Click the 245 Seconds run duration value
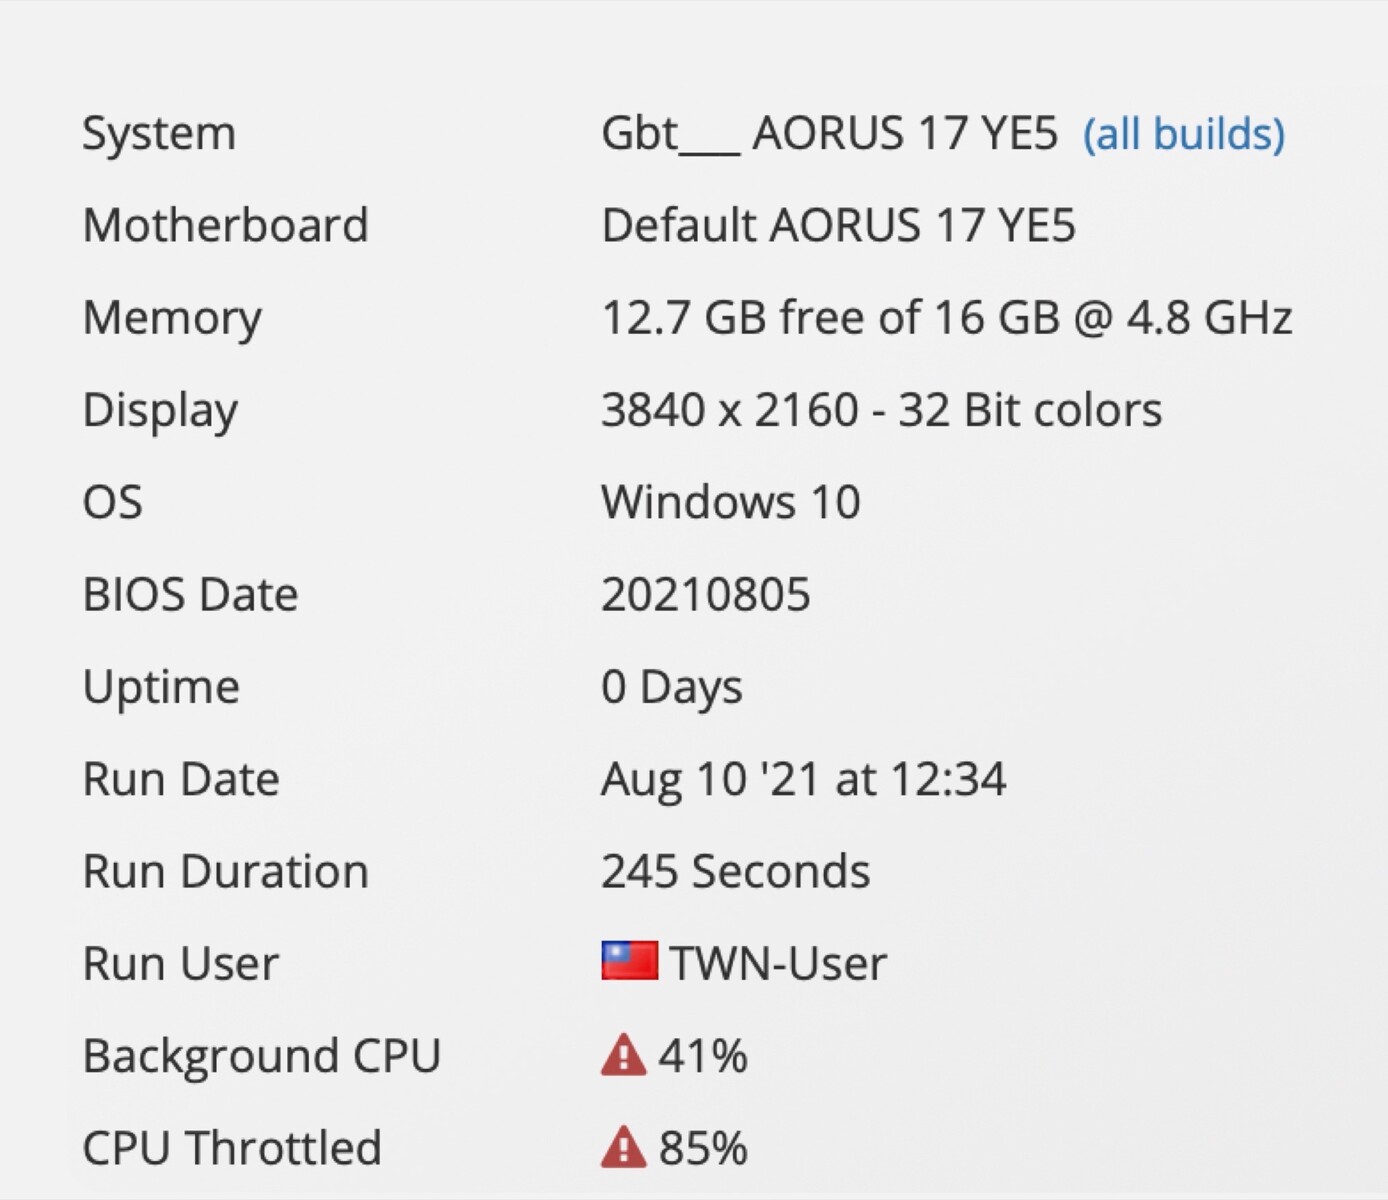This screenshot has height=1200, width=1388. (x=735, y=871)
